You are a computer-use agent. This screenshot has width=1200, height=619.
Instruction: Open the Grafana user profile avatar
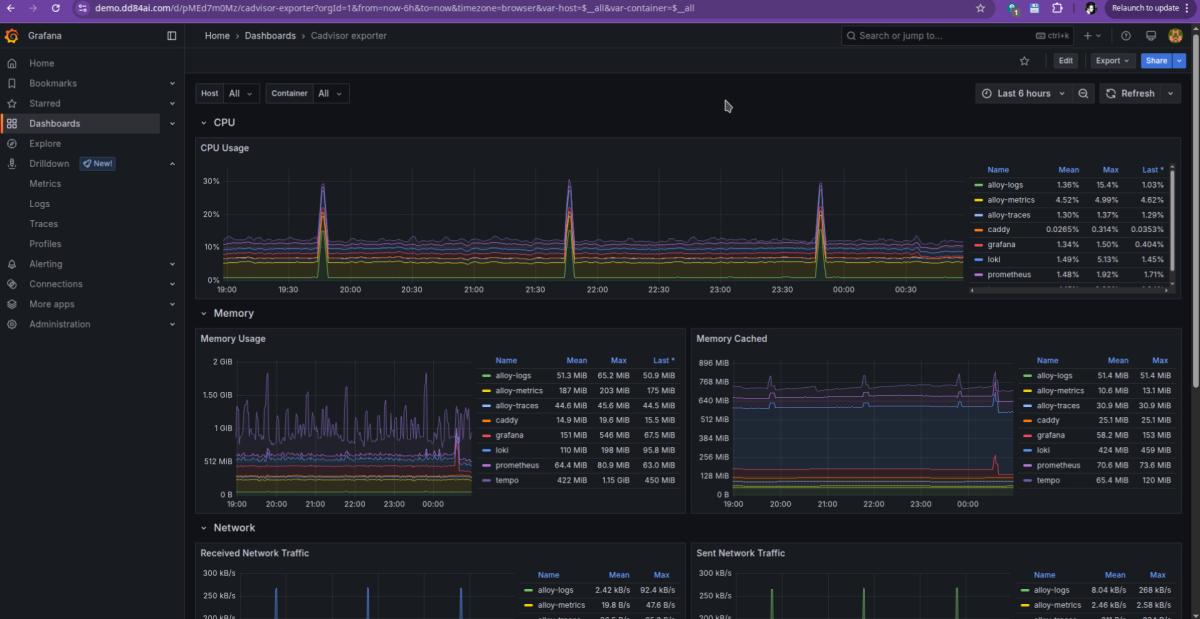point(1175,36)
